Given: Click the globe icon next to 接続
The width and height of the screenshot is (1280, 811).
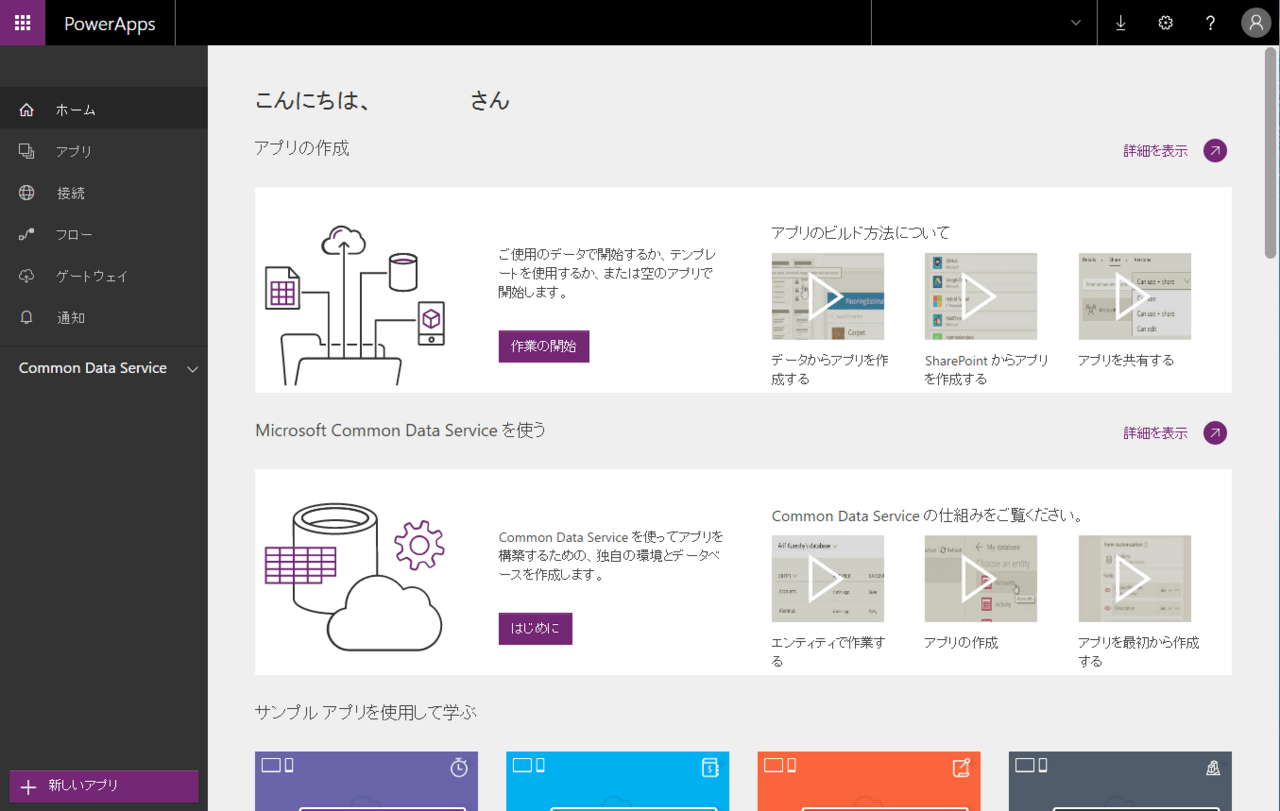Looking at the screenshot, I should point(27,193).
